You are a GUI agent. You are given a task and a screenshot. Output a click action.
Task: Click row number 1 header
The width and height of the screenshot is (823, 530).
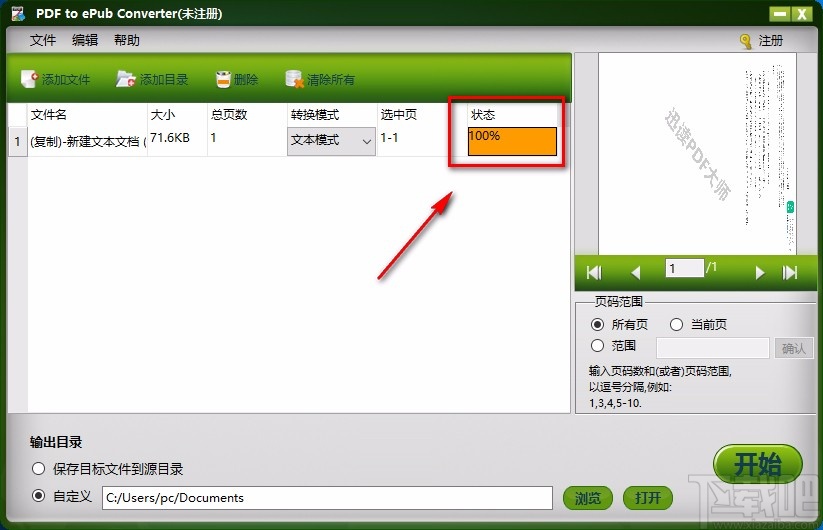click(x=17, y=141)
